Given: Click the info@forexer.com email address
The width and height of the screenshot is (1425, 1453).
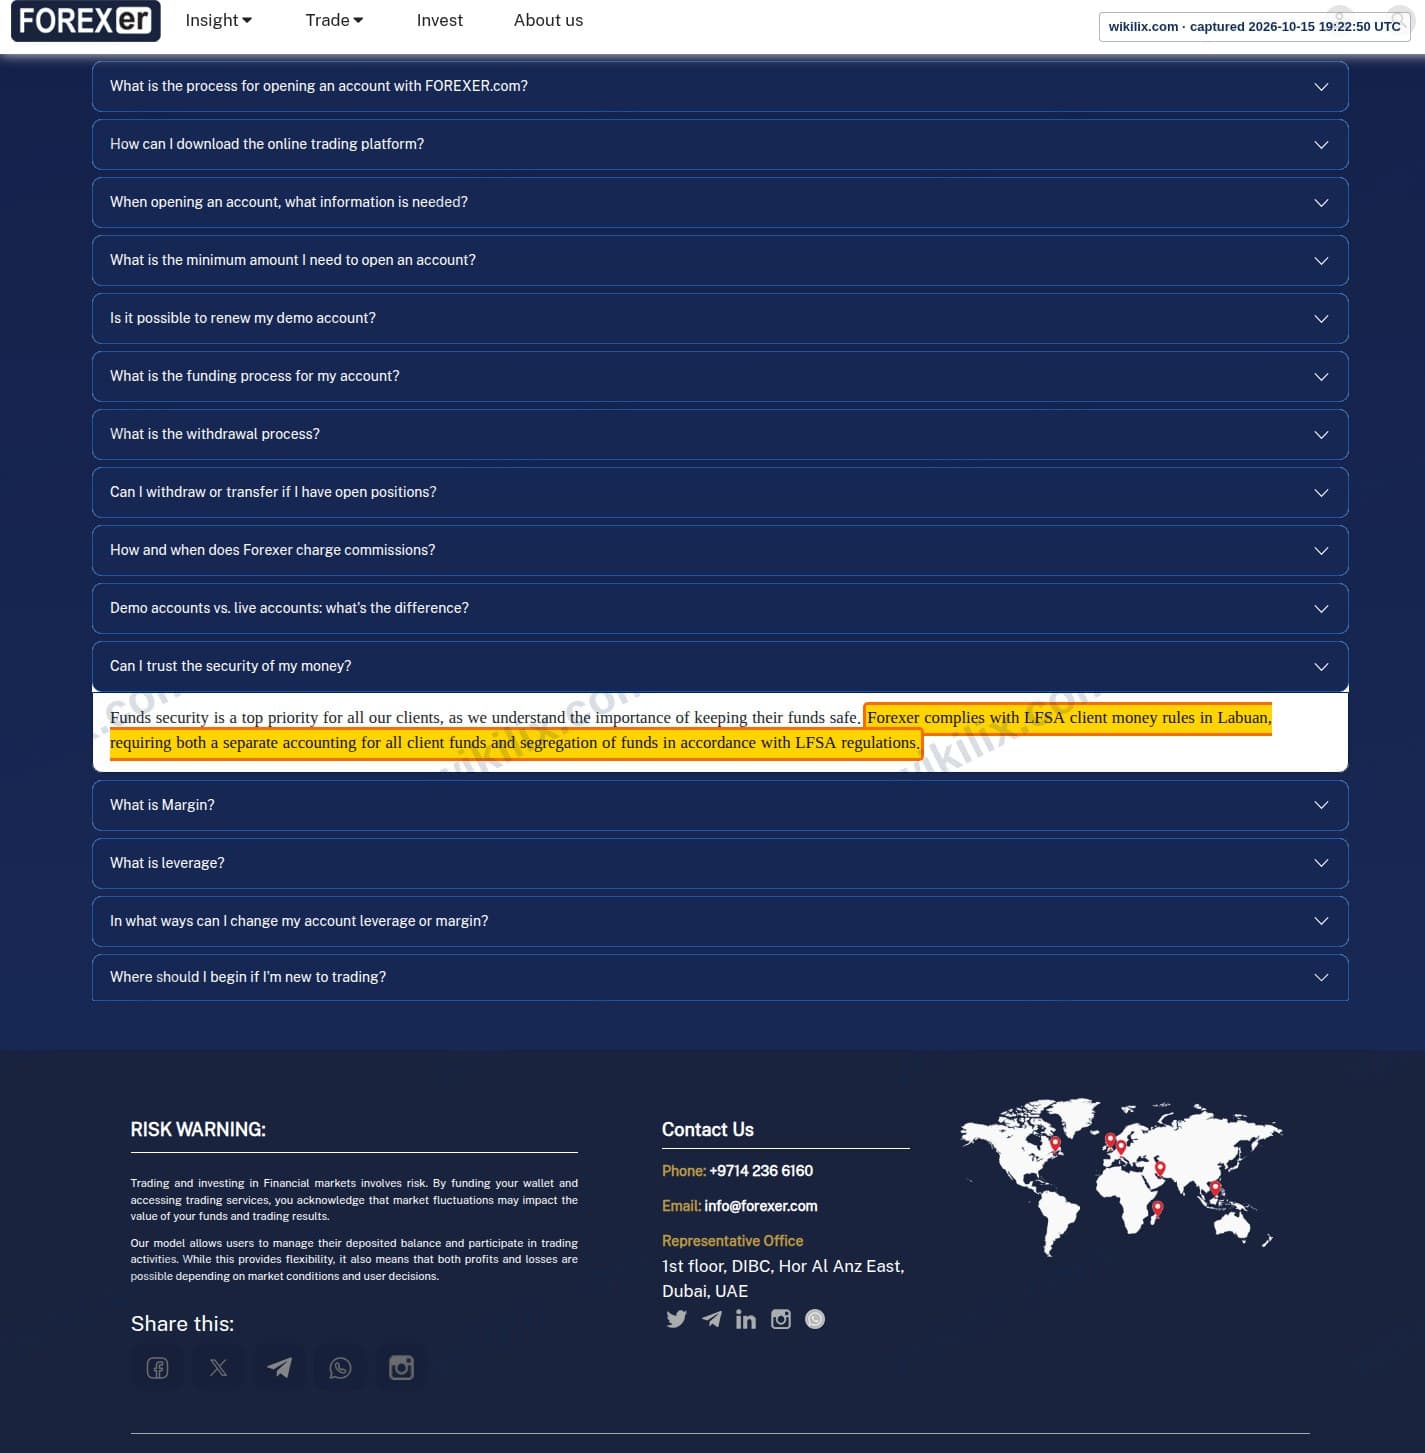Looking at the screenshot, I should click(x=761, y=1206).
